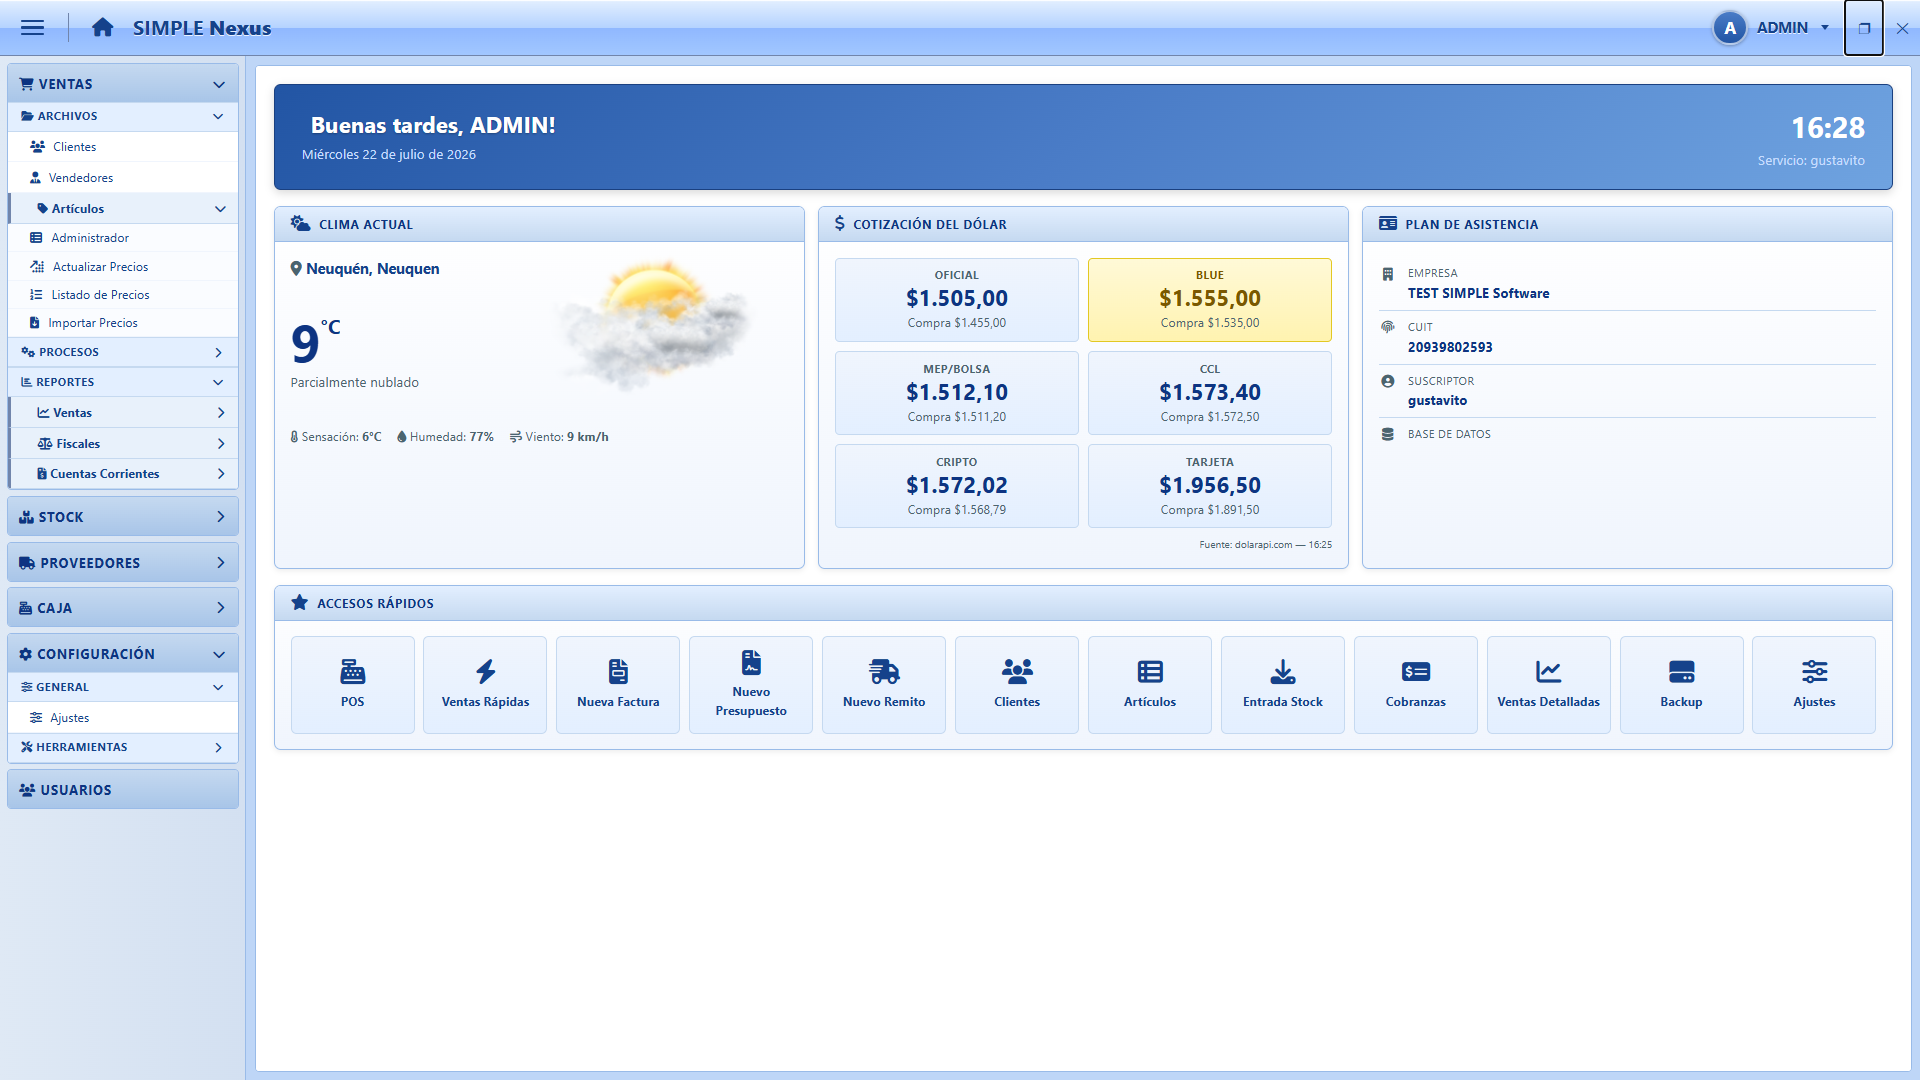The image size is (1920, 1080).
Task: Click the SIMPLE Nexus title
Action: pyautogui.click(x=202, y=28)
